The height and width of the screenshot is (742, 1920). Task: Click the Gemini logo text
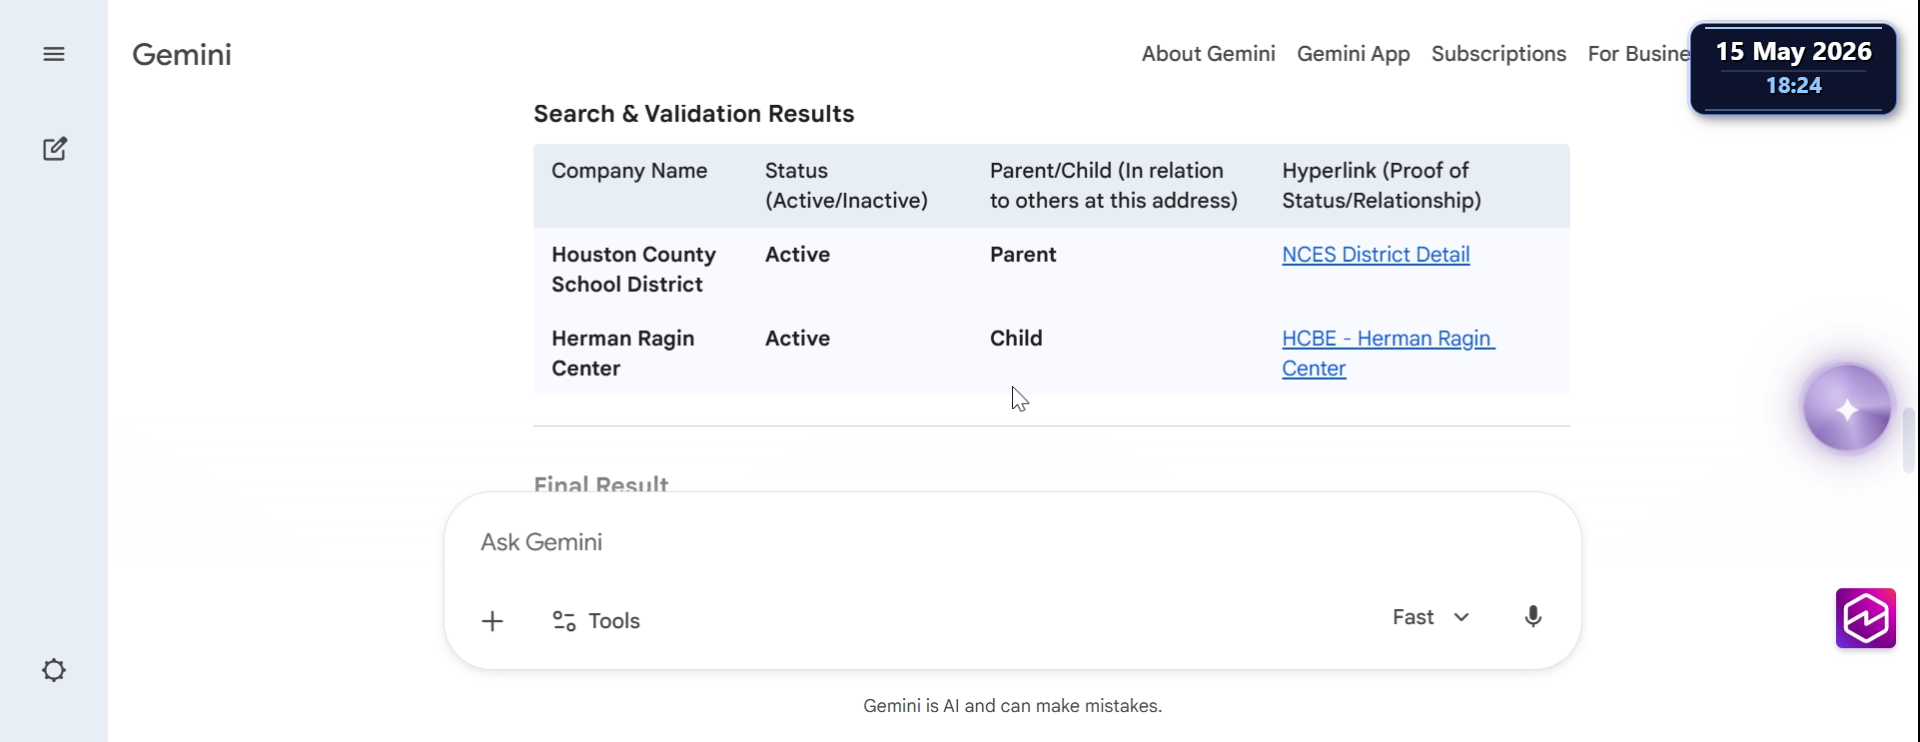182,54
